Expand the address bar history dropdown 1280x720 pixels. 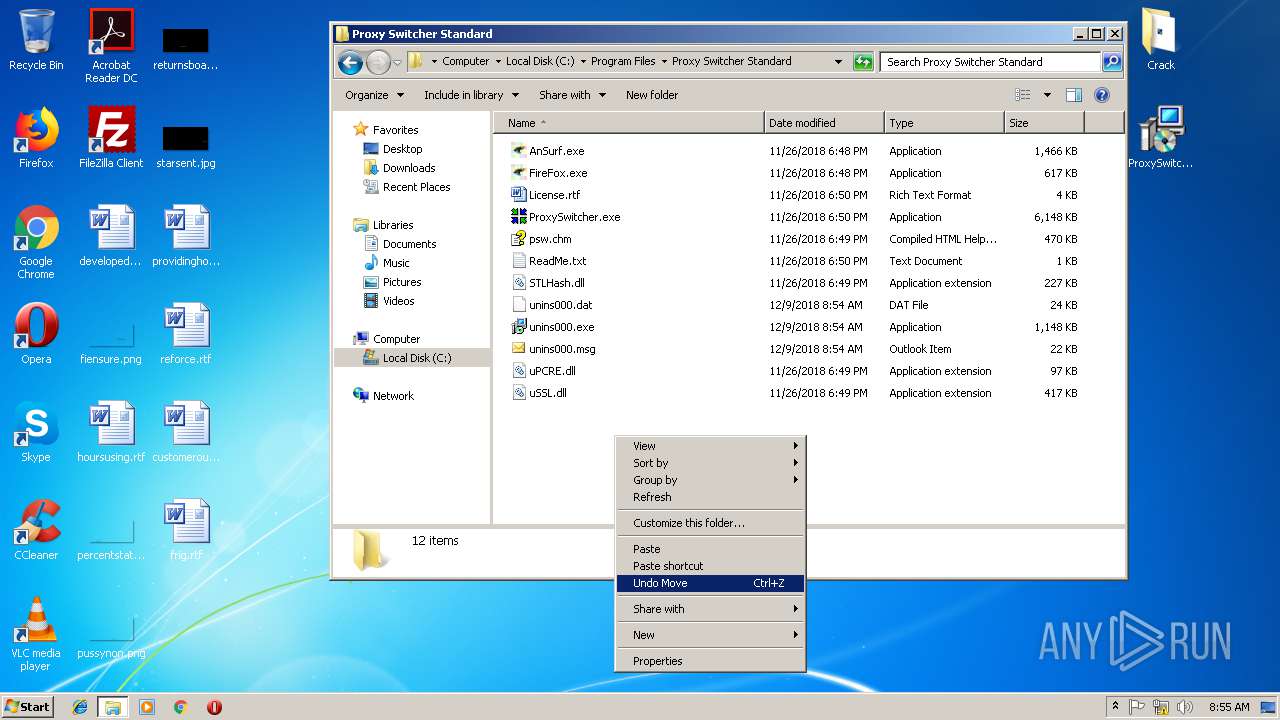tap(838, 62)
